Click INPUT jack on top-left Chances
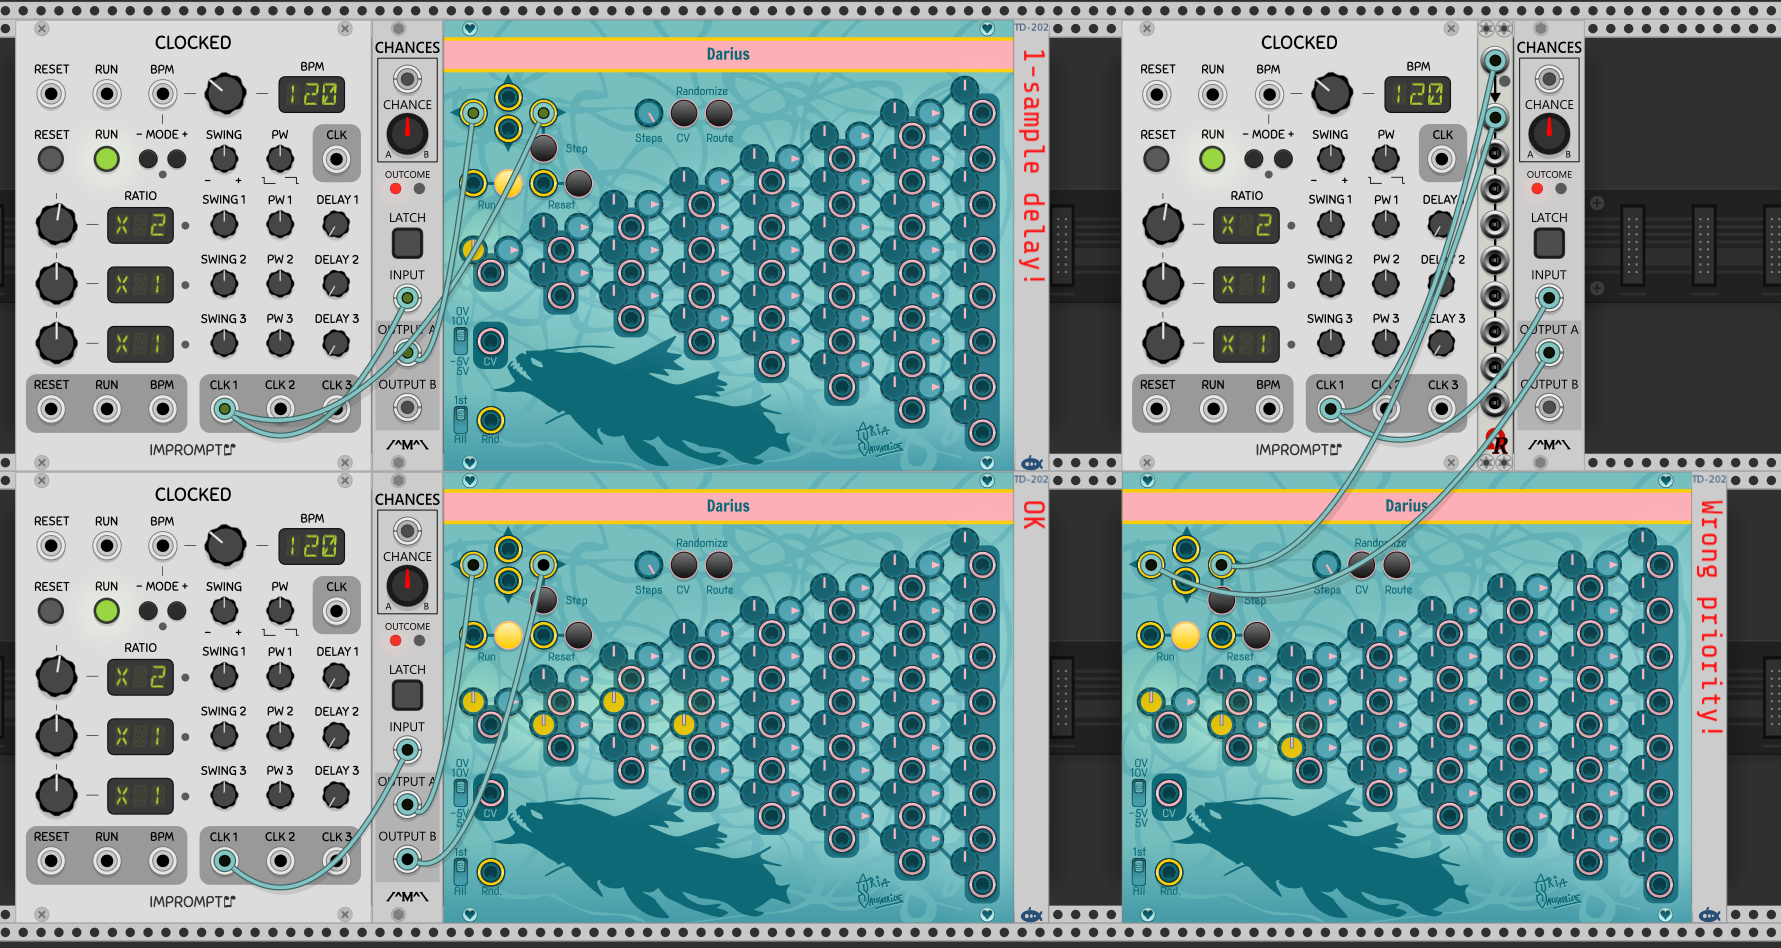The height and width of the screenshot is (948, 1781). point(407,298)
